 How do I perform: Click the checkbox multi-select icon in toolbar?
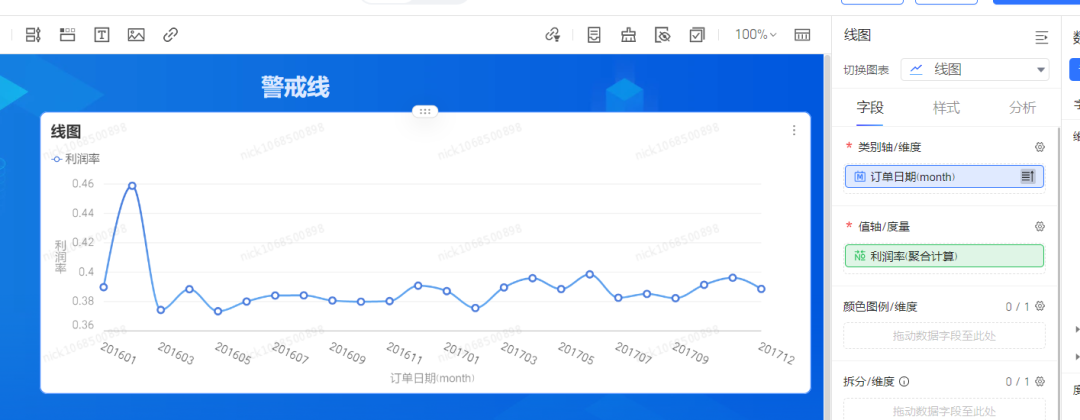coord(697,35)
